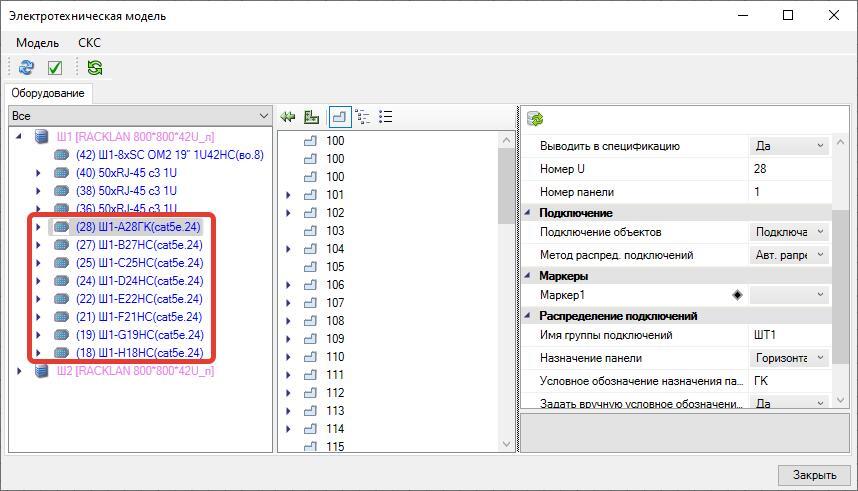Click the green double-arrow icon above port list

[x=288, y=117]
